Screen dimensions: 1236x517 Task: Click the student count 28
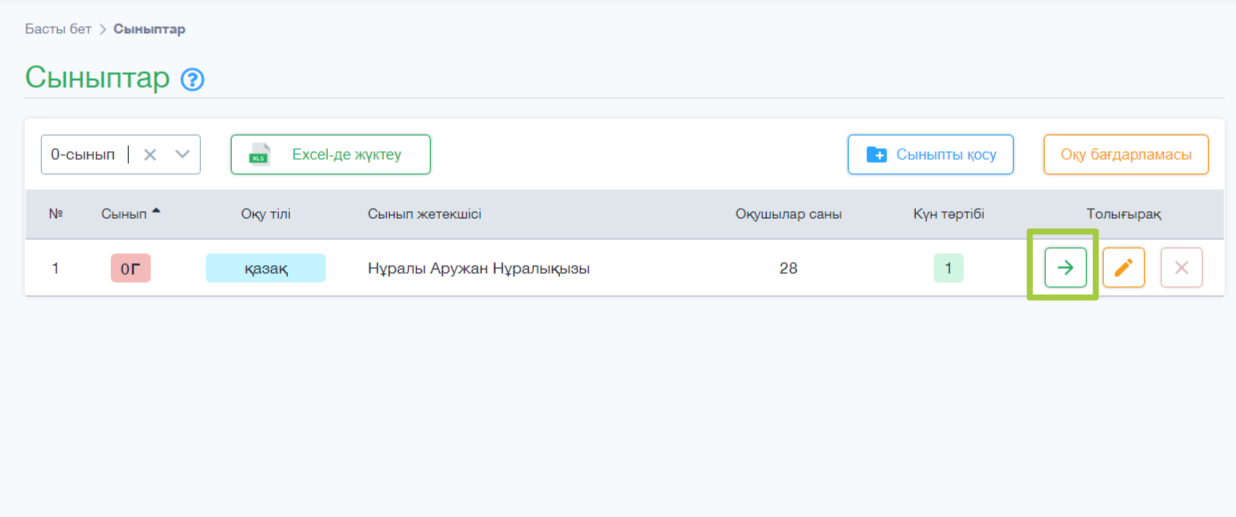click(788, 268)
